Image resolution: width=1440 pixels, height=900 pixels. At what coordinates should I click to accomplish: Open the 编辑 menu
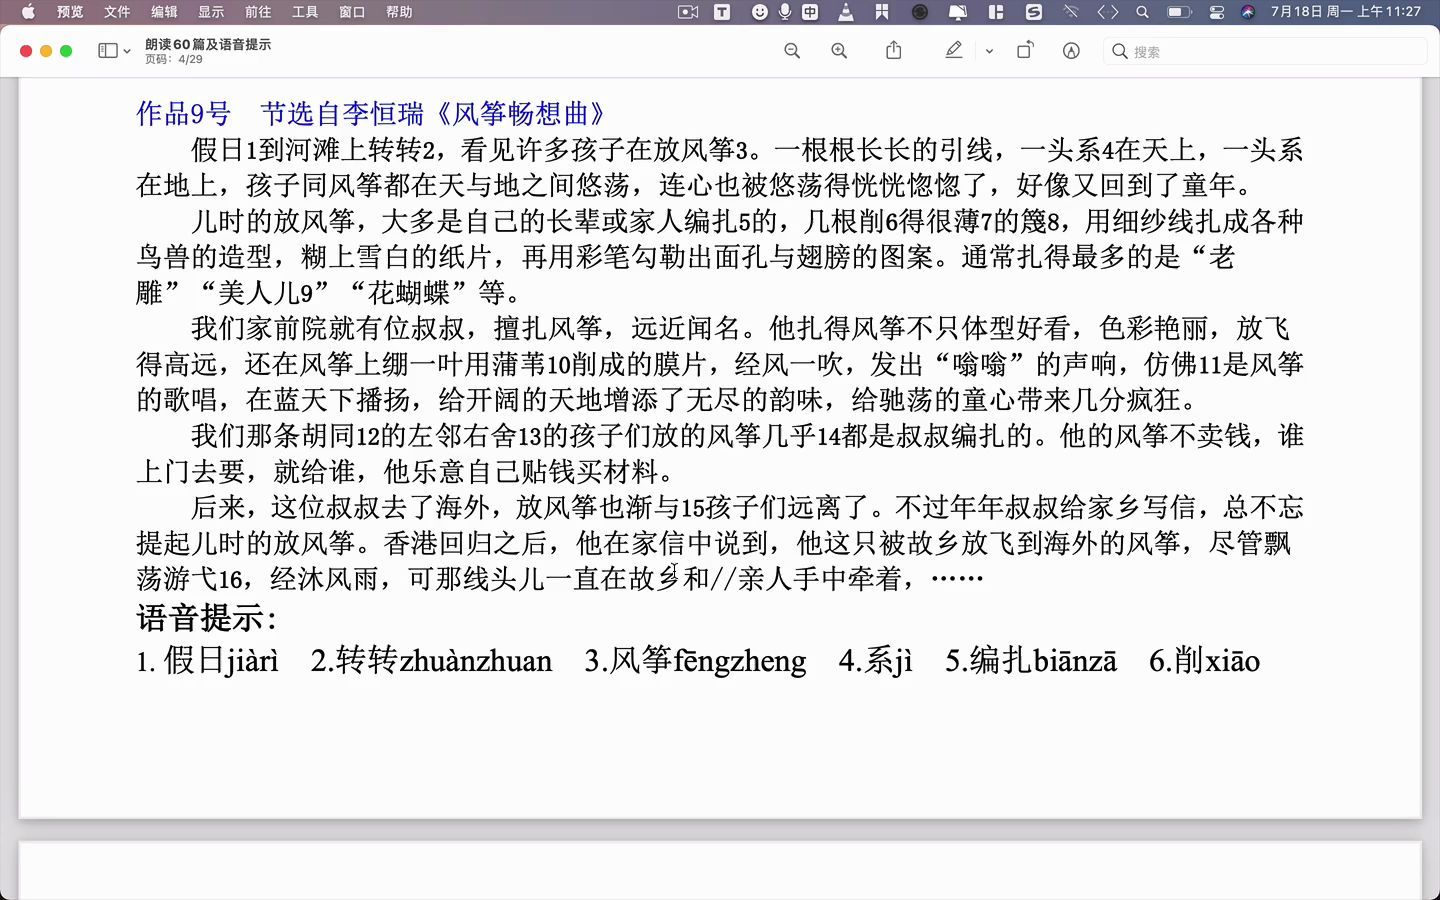point(164,12)
